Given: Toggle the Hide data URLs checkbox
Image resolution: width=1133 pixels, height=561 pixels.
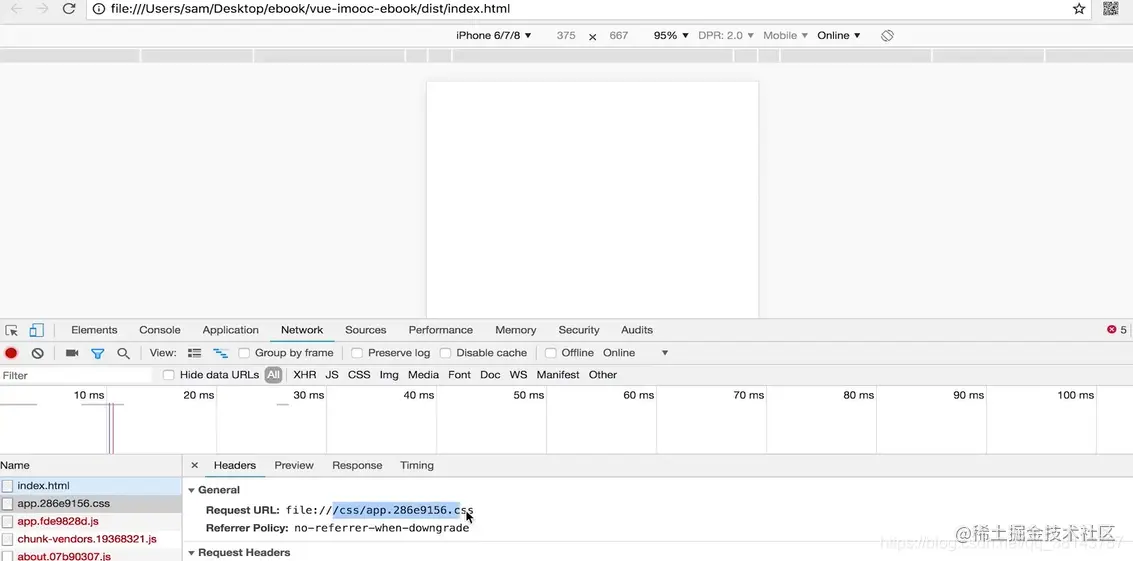Looking at the screenshot, I should coord(168,374).
